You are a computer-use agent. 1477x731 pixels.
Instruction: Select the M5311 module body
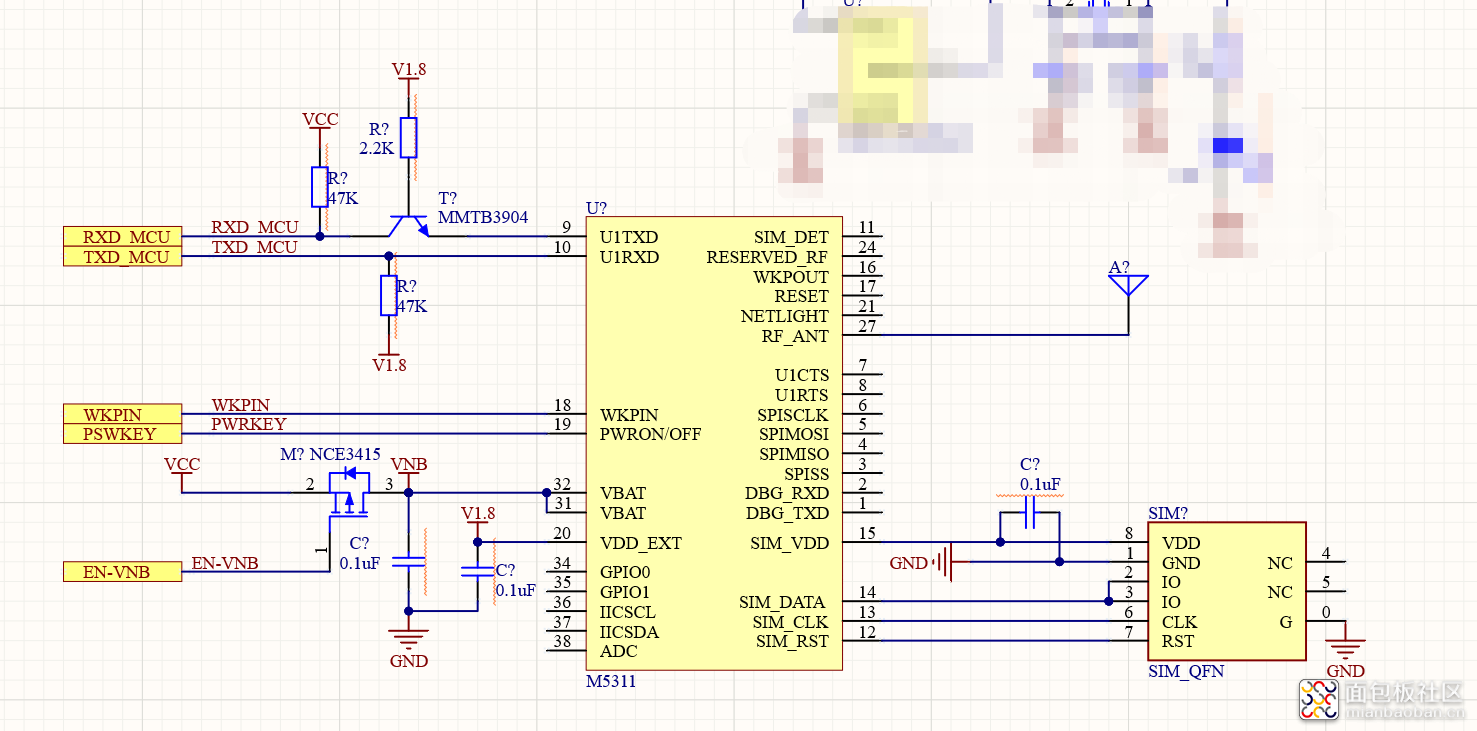click(714, 443)
